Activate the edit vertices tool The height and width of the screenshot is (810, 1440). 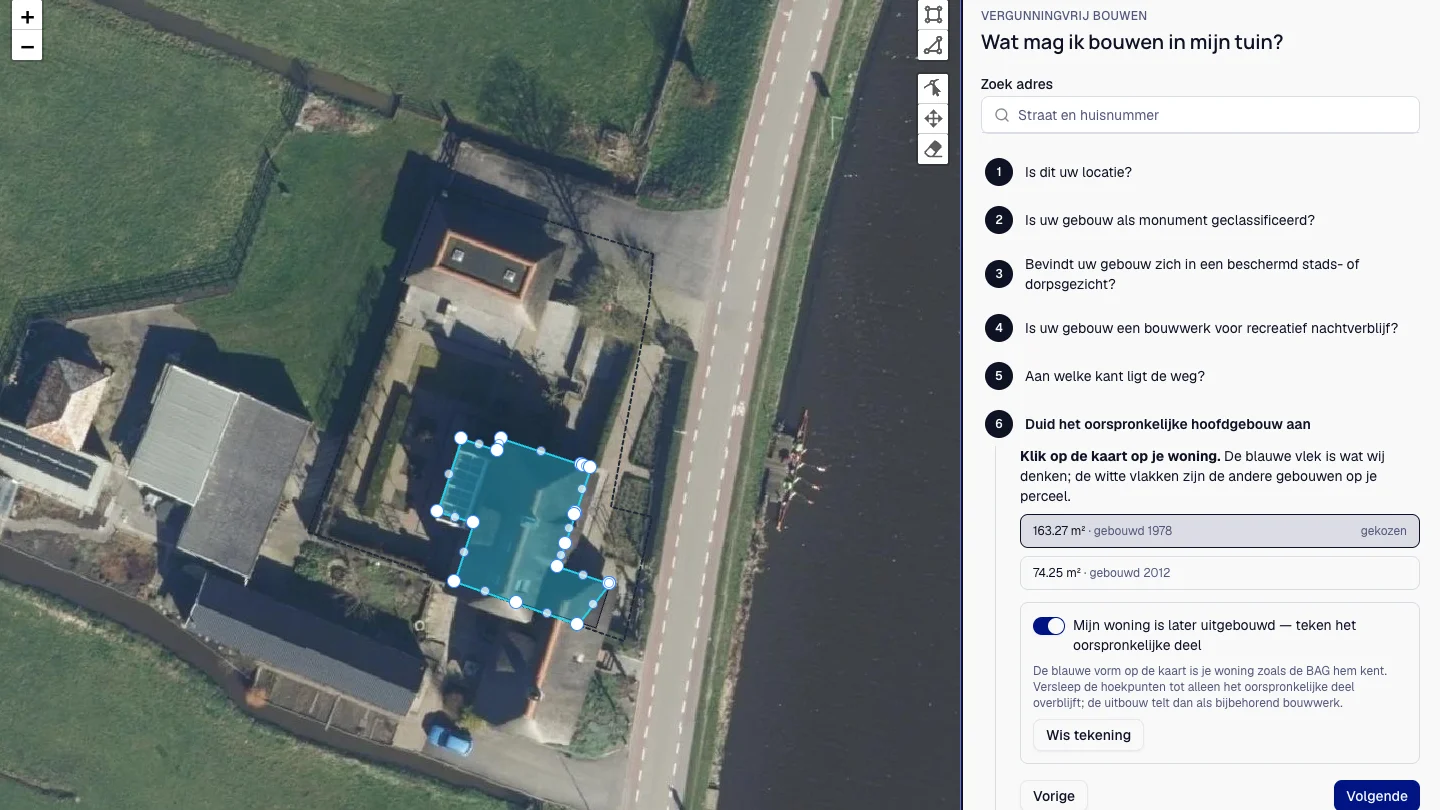[x=933, y=87]
